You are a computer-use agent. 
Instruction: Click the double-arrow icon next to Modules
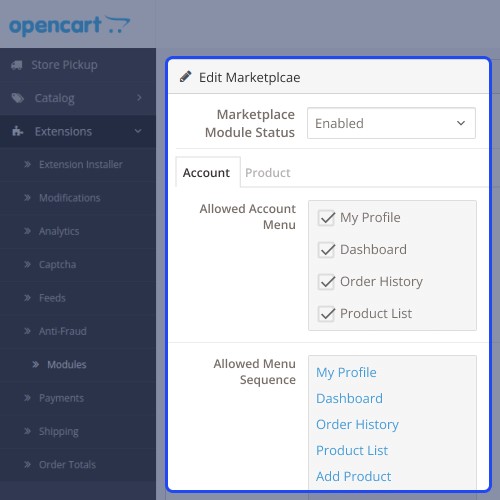tap(36, 364)
